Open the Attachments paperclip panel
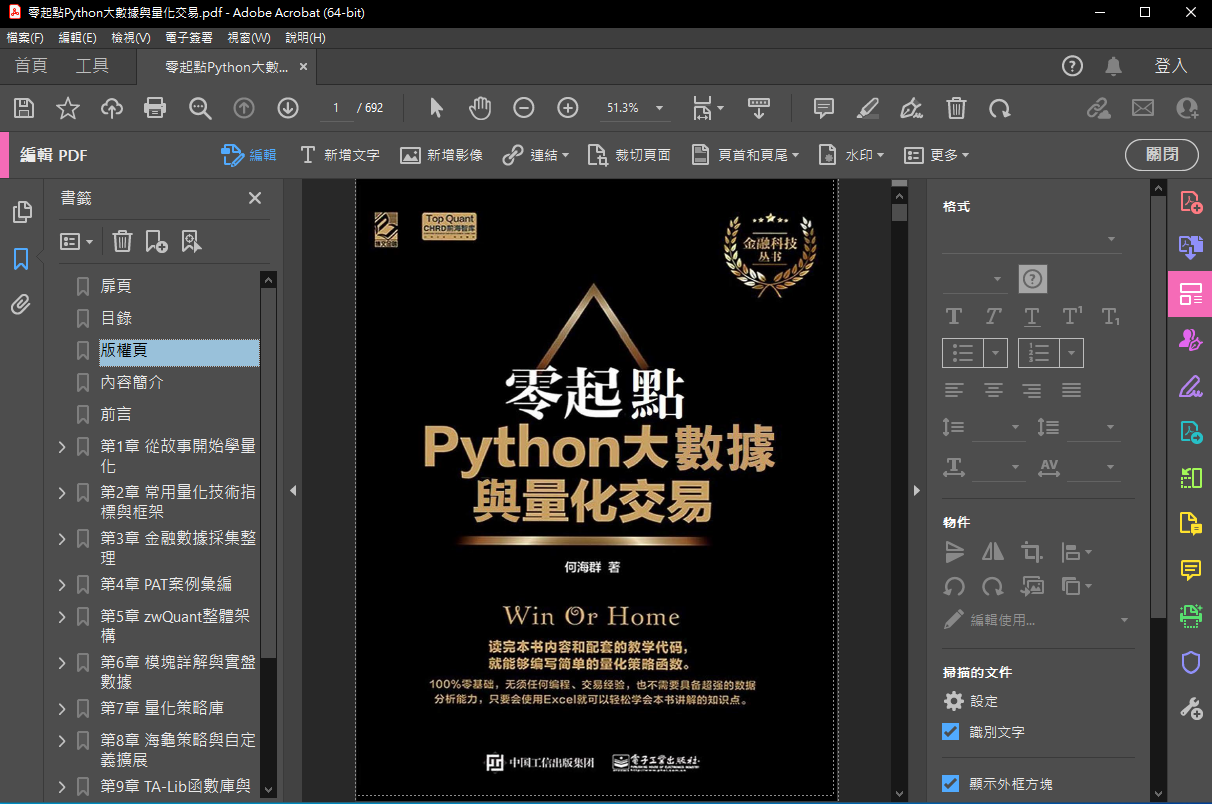This screenshot has width=1212, height=804. (x=21, y=305)
